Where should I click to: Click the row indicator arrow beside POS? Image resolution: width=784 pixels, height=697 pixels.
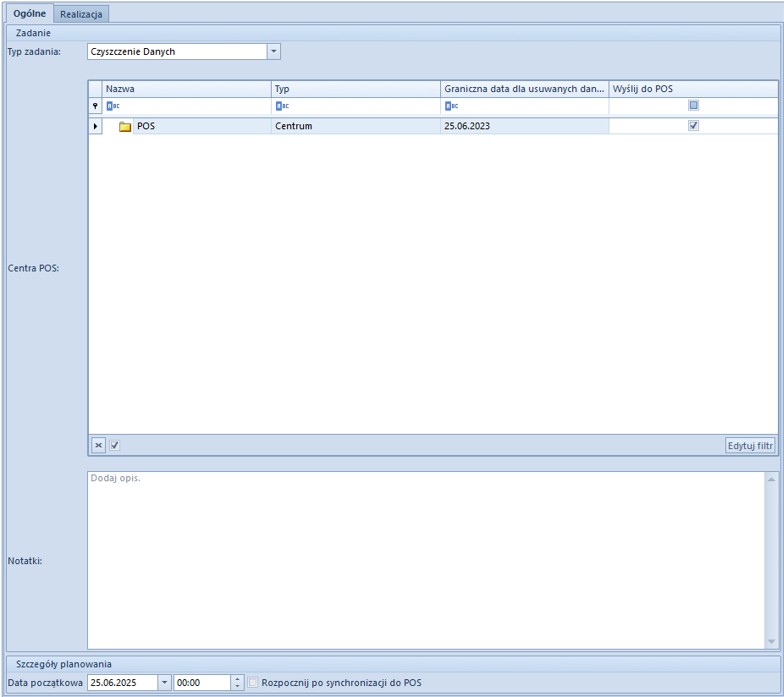click(x=96, y=127)
